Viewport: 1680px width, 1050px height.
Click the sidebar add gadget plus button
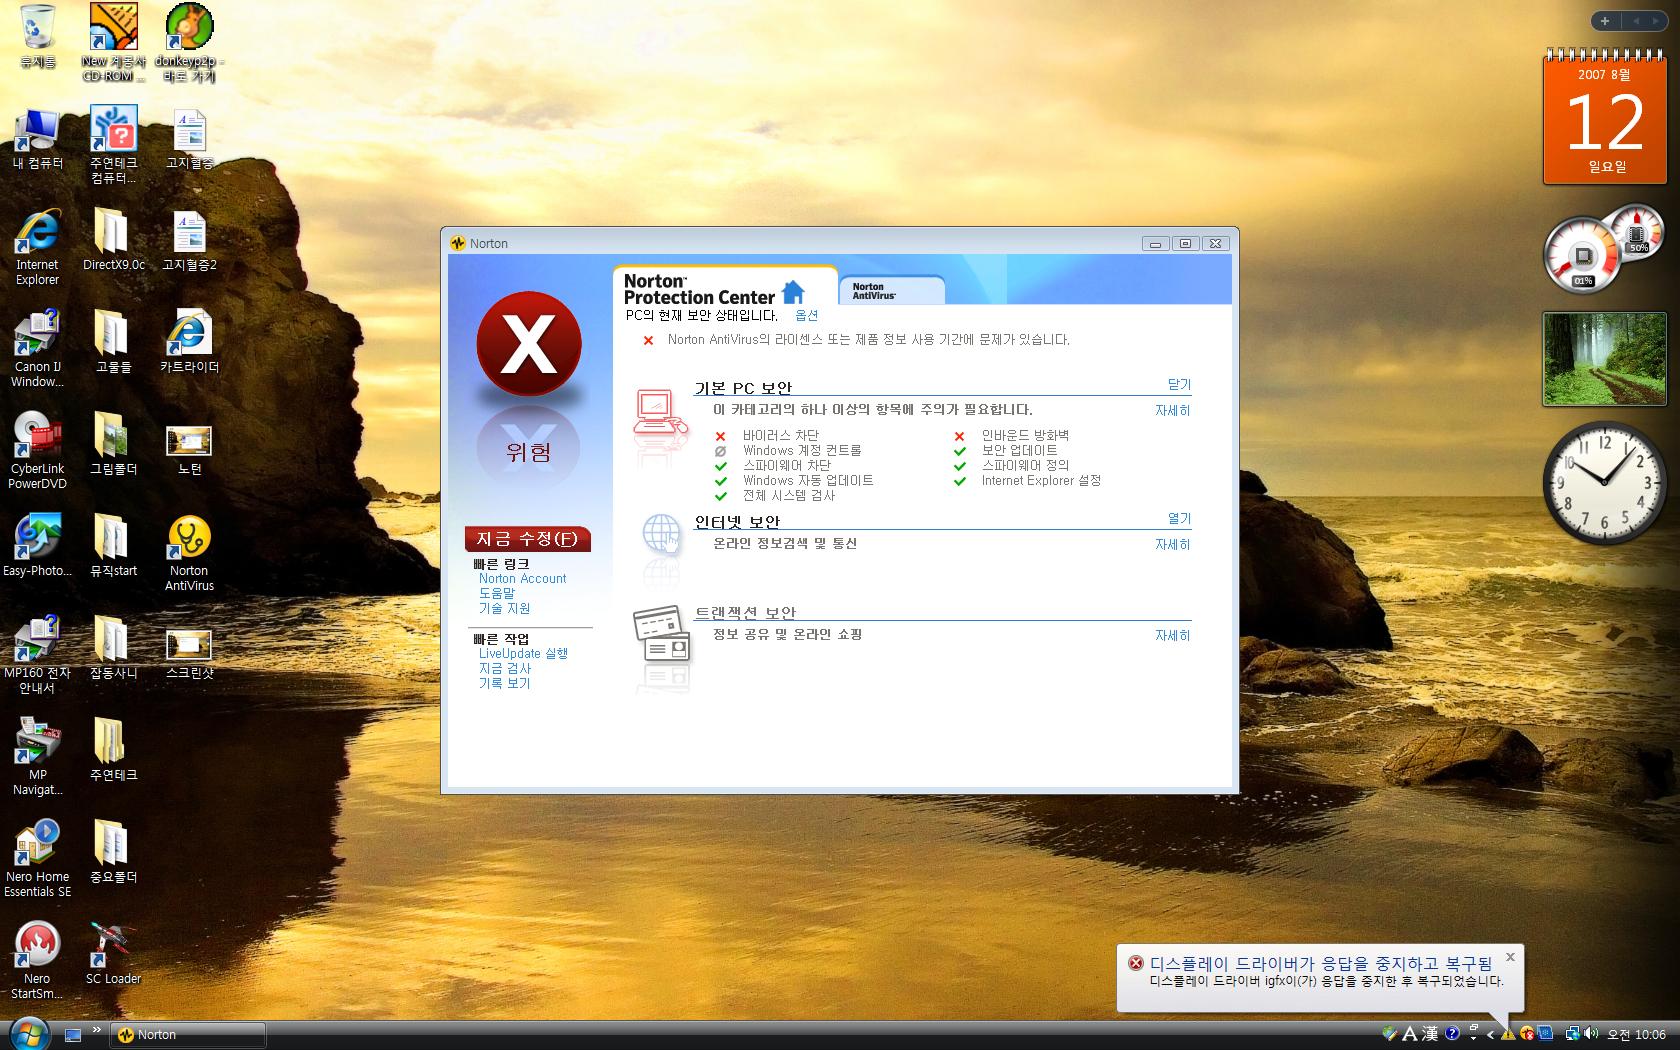pyautogui.click(x=1604, y=21)
